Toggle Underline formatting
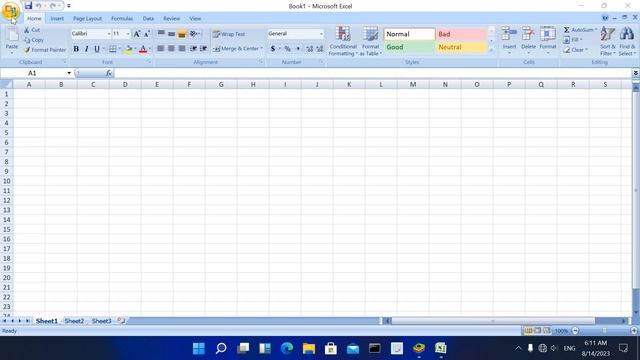 coord(97,49)
